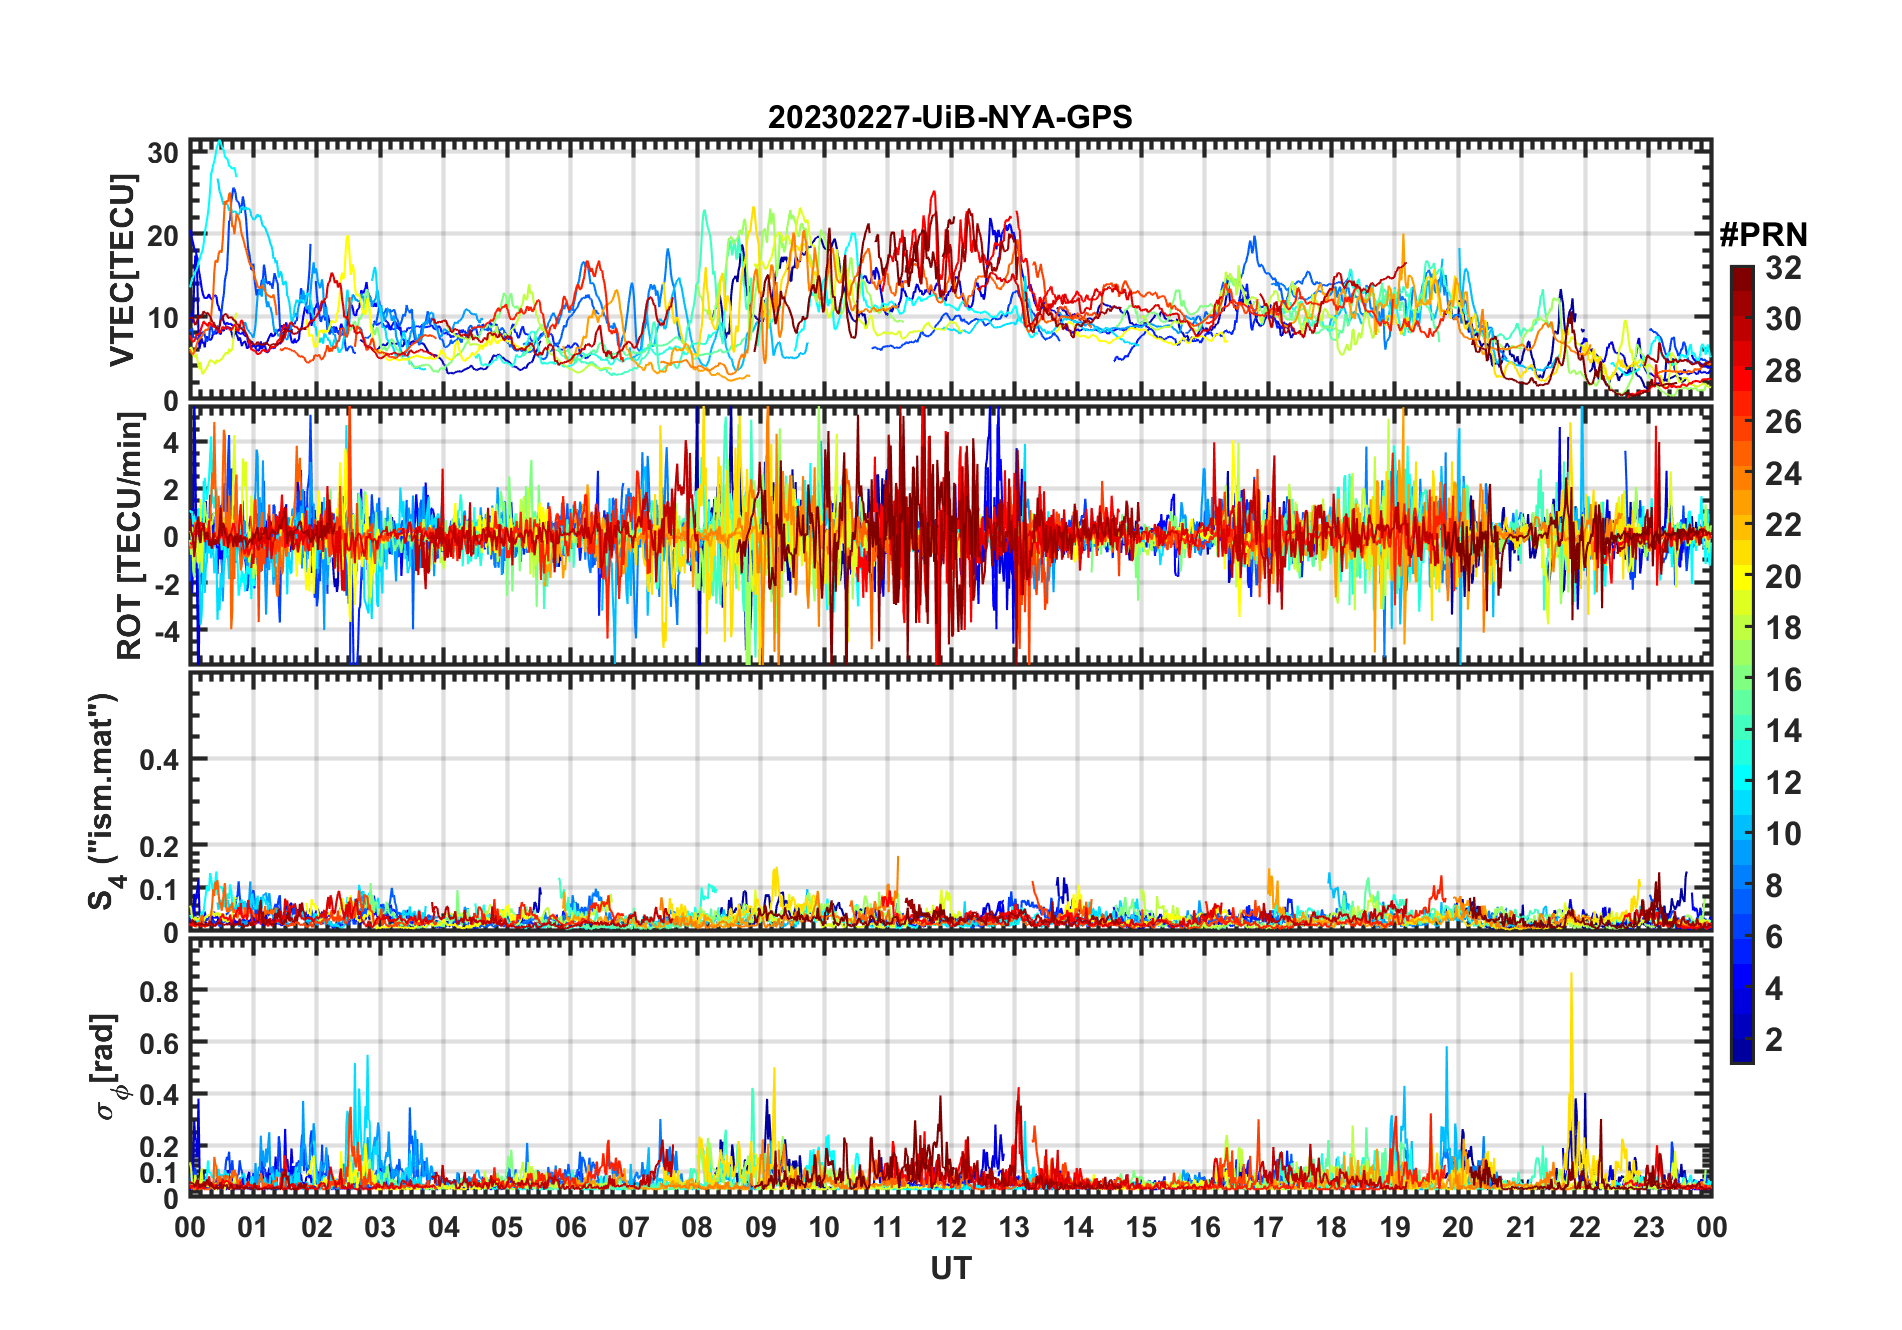Click the S4 ("ism.mat") axis label
Screen dimensions: 1902x1330
tap(104, 802)
